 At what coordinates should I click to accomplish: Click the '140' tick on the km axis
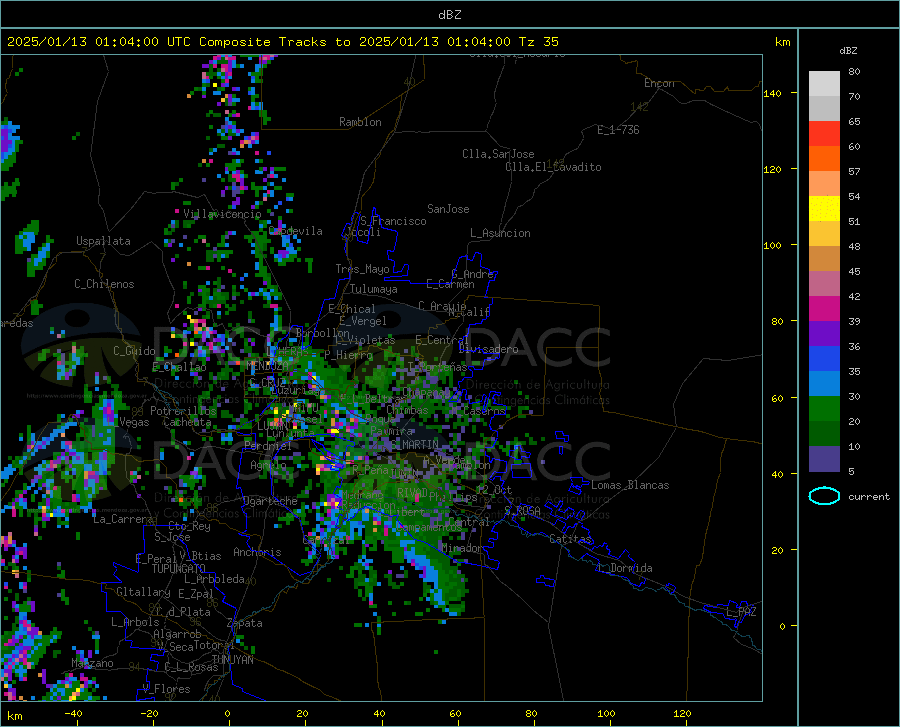pos(772,93)
